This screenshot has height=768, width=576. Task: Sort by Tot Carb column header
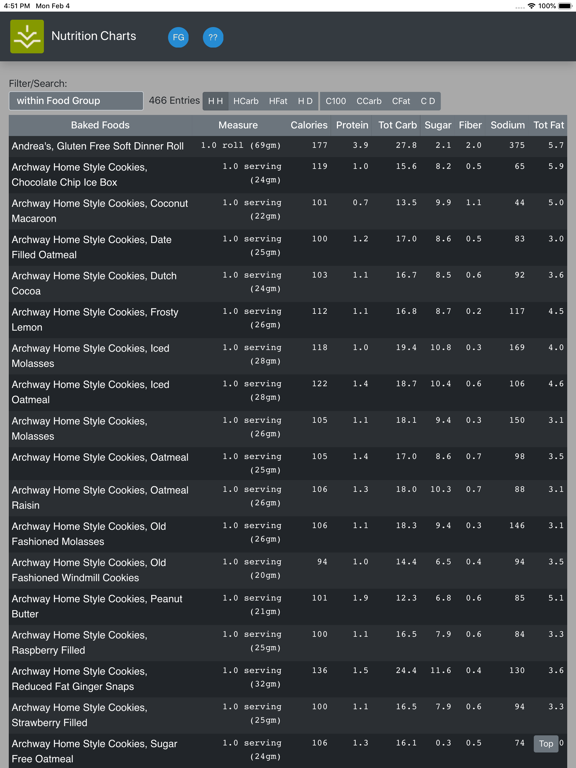click(397, 125)
